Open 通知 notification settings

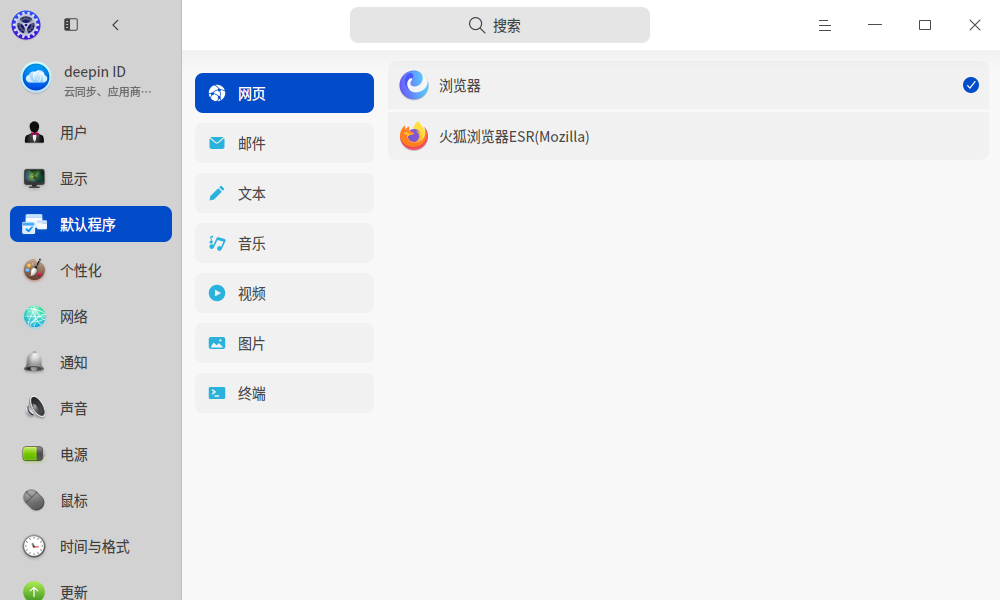click(x=91, y=362)
